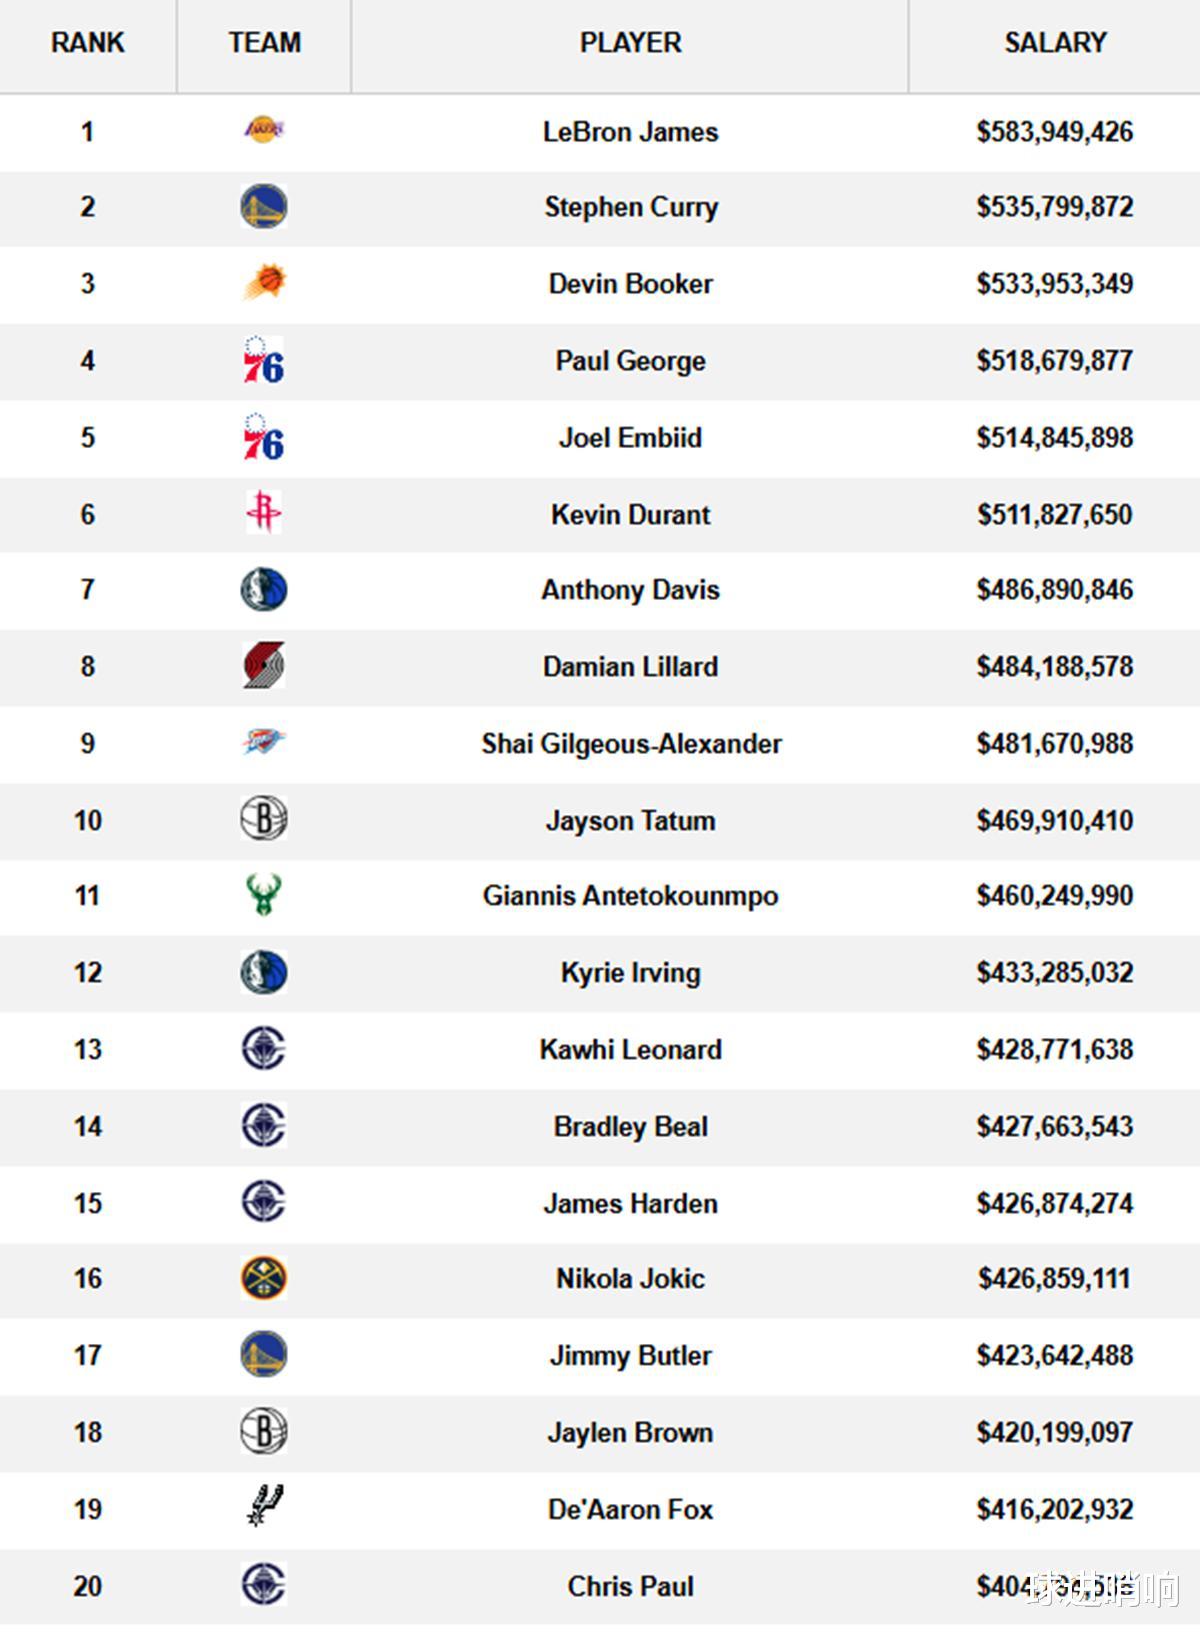1200x1633 pixels.
Task: Click the Rockets logo beside Kevin Durant
Action: coord(264,512)
